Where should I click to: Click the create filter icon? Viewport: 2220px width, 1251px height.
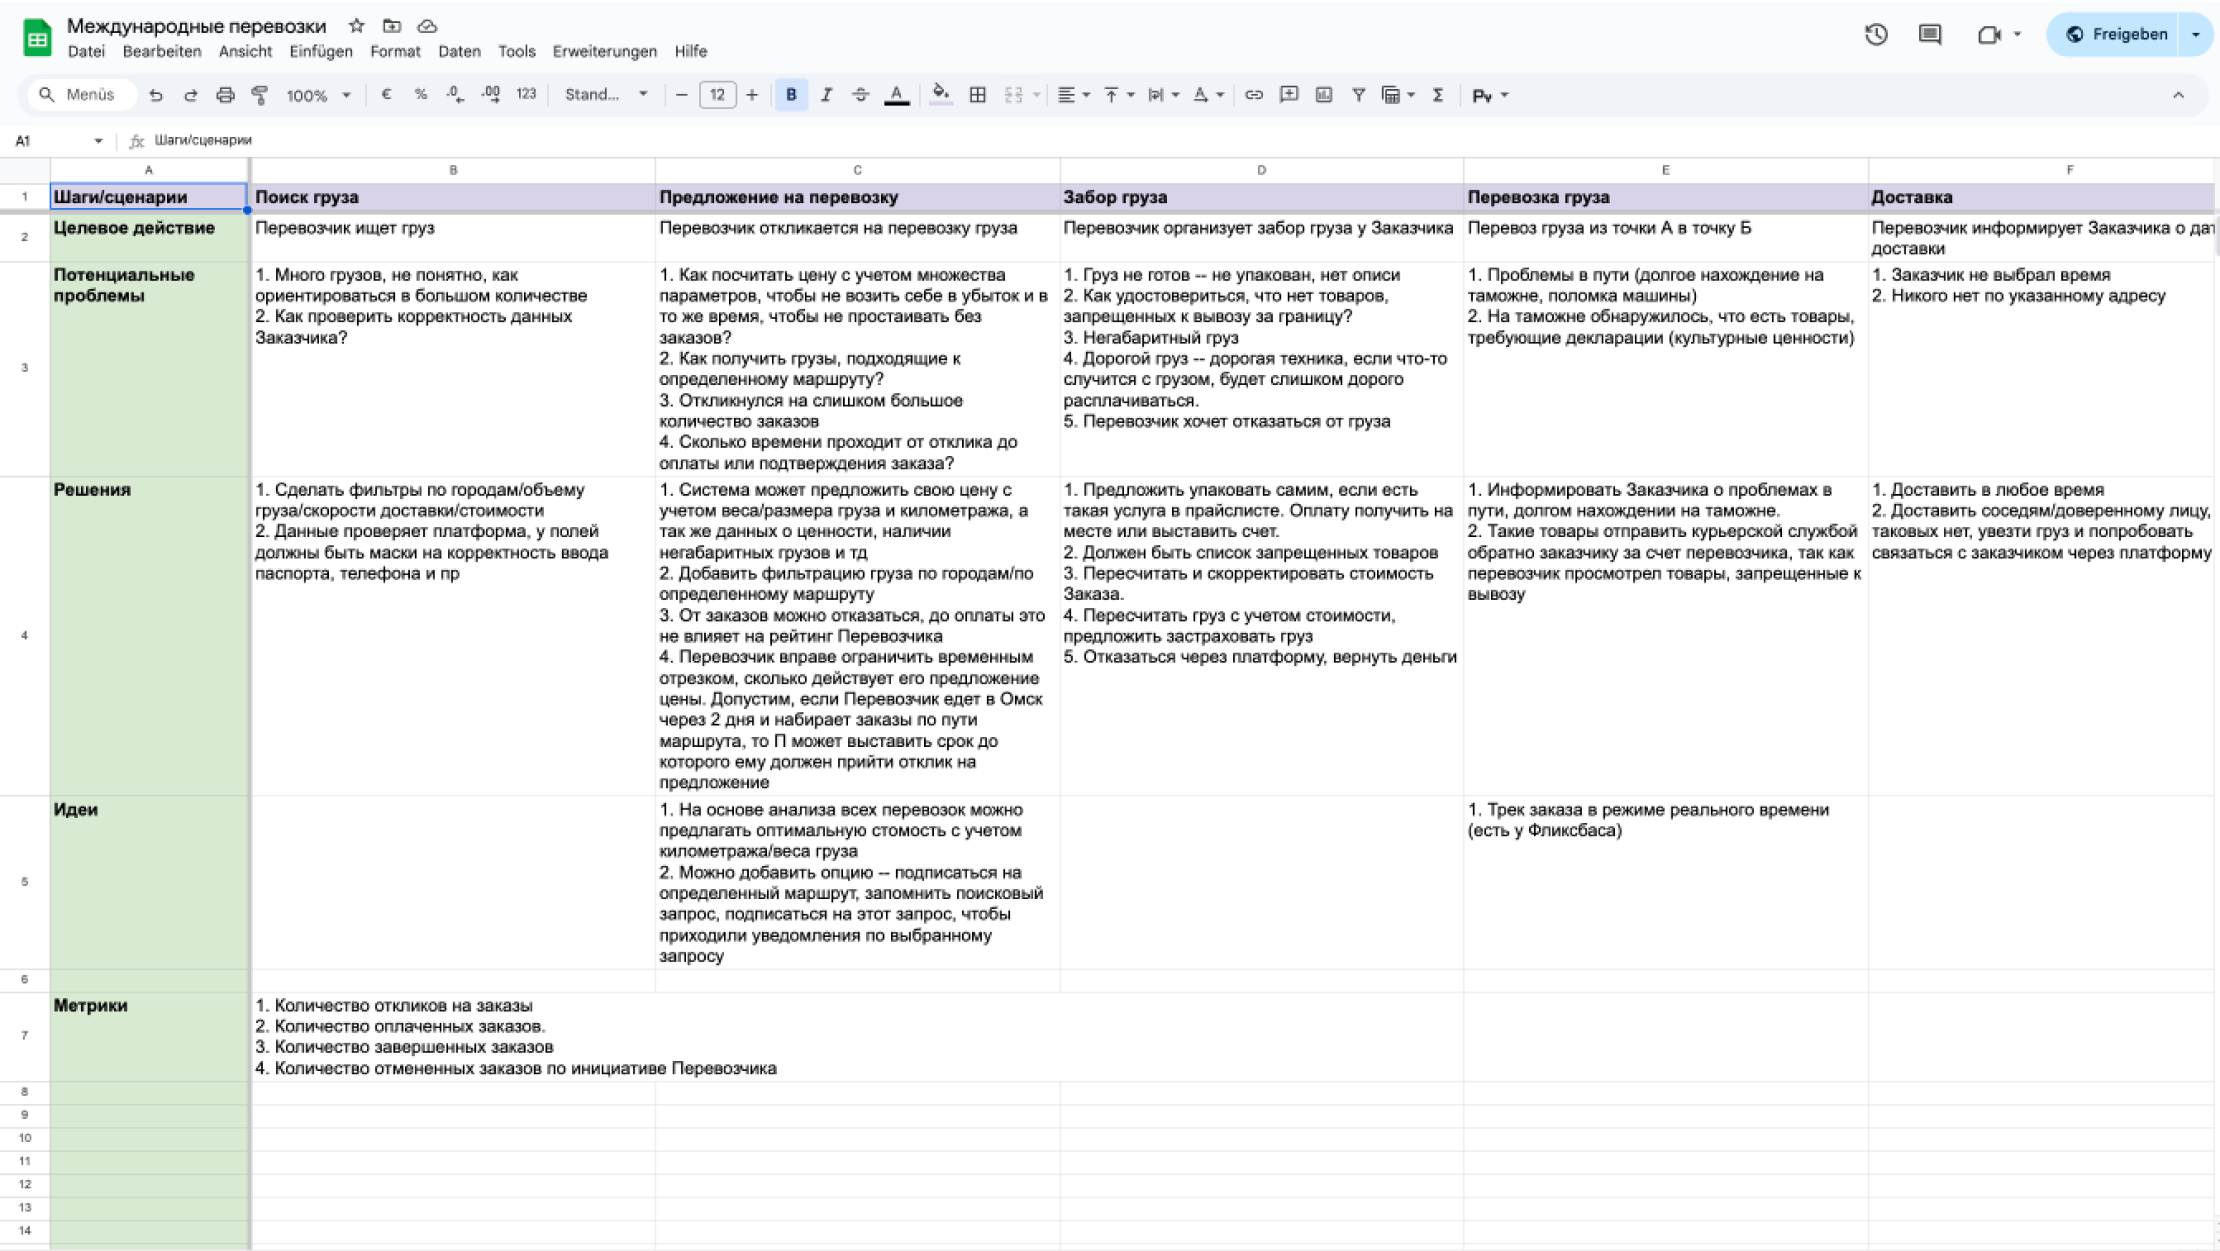pos(1358,95)
